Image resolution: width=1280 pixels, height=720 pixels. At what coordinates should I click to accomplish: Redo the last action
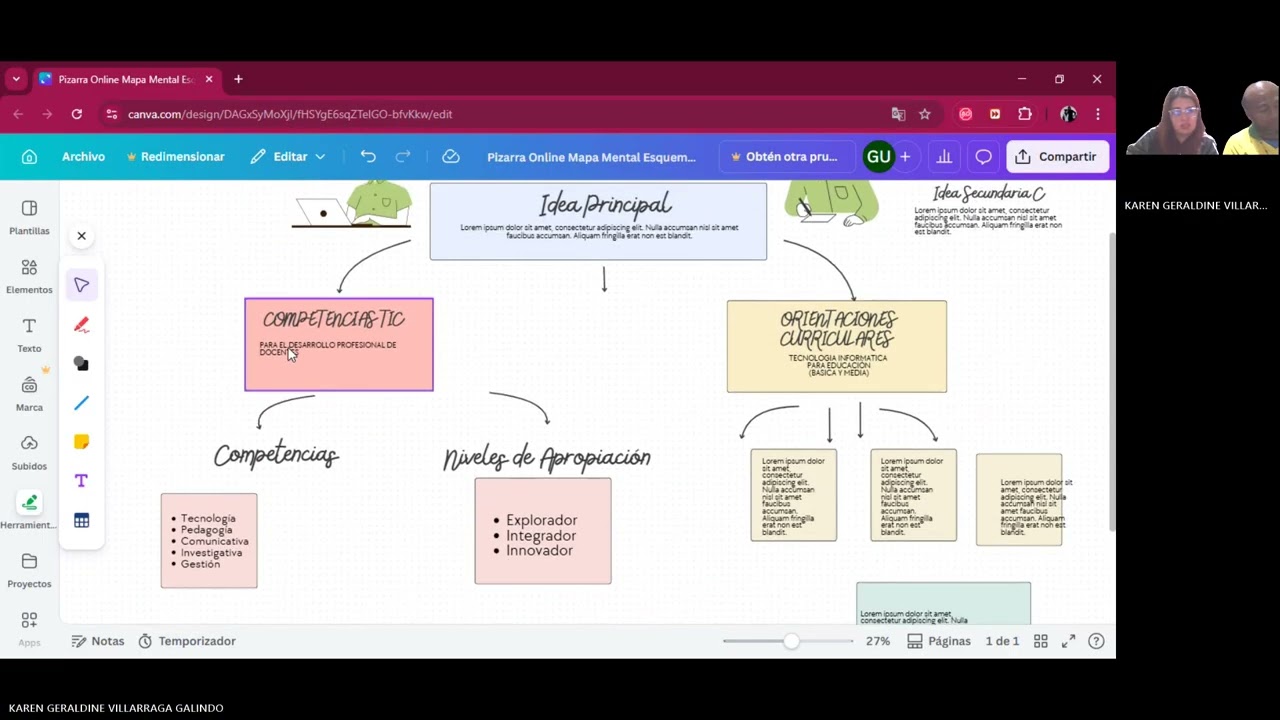tap(403, 157)
